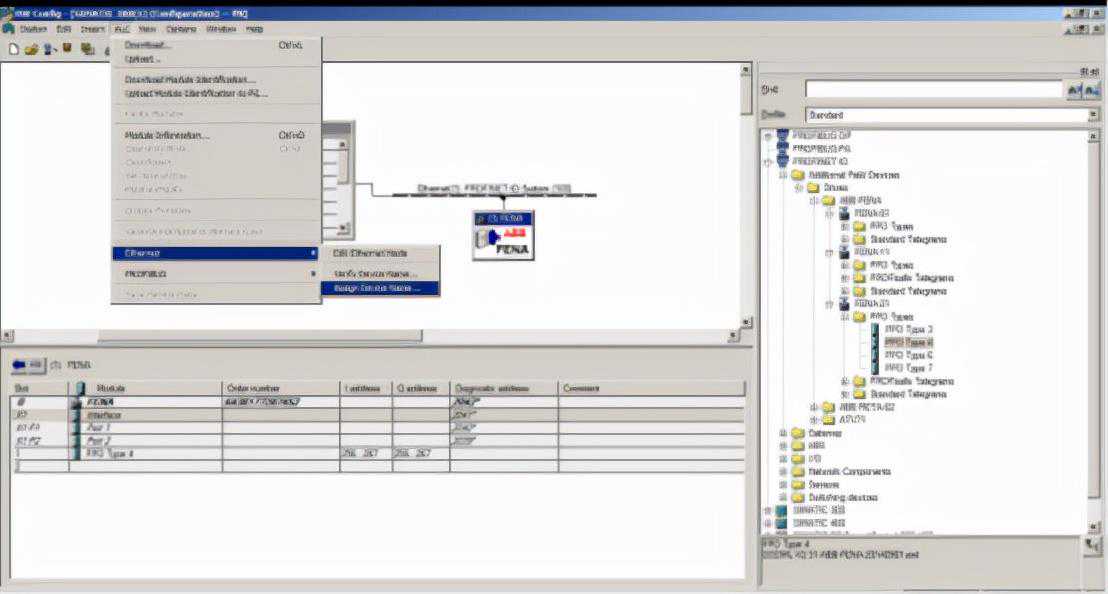
Task: Click the catalog find-down search icon
Action: 1074,90
